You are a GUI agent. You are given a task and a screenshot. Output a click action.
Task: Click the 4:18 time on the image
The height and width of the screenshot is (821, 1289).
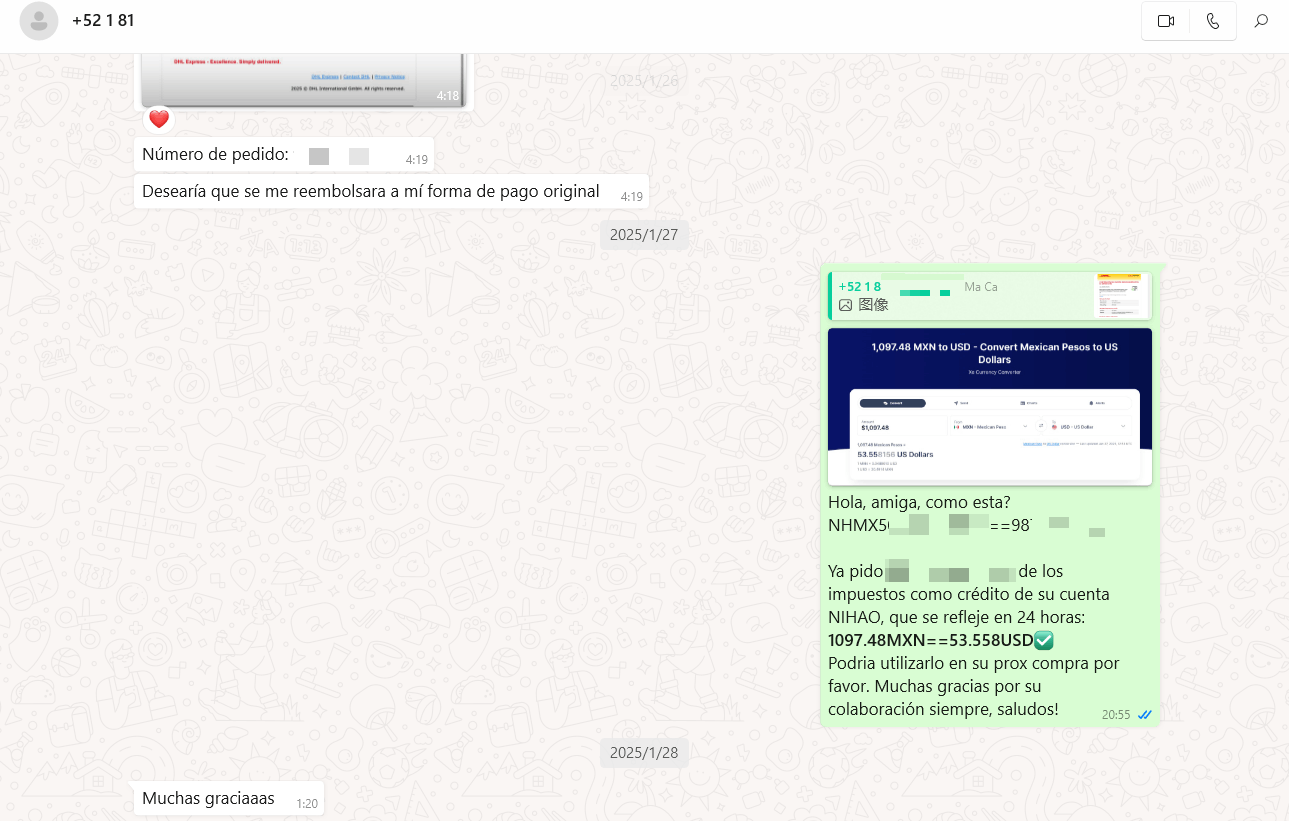(448, 96)
